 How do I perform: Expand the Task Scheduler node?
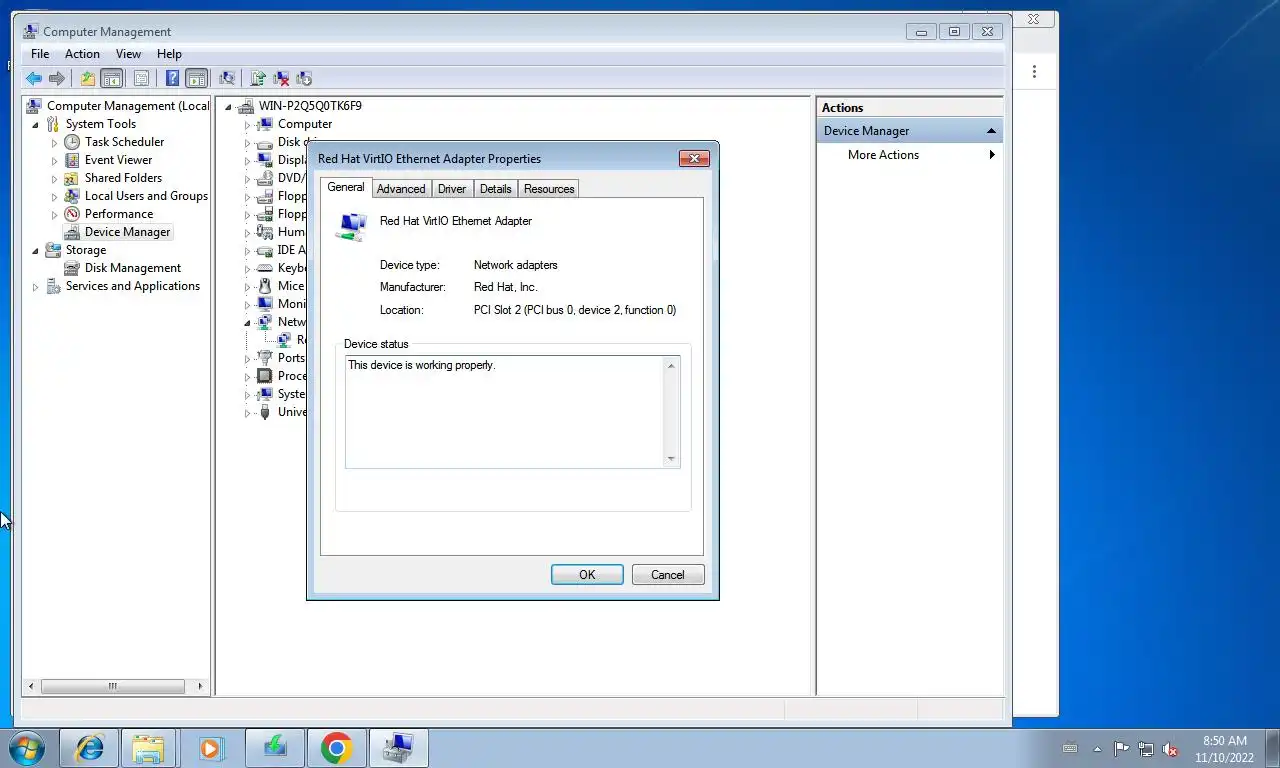coord(55,143)
